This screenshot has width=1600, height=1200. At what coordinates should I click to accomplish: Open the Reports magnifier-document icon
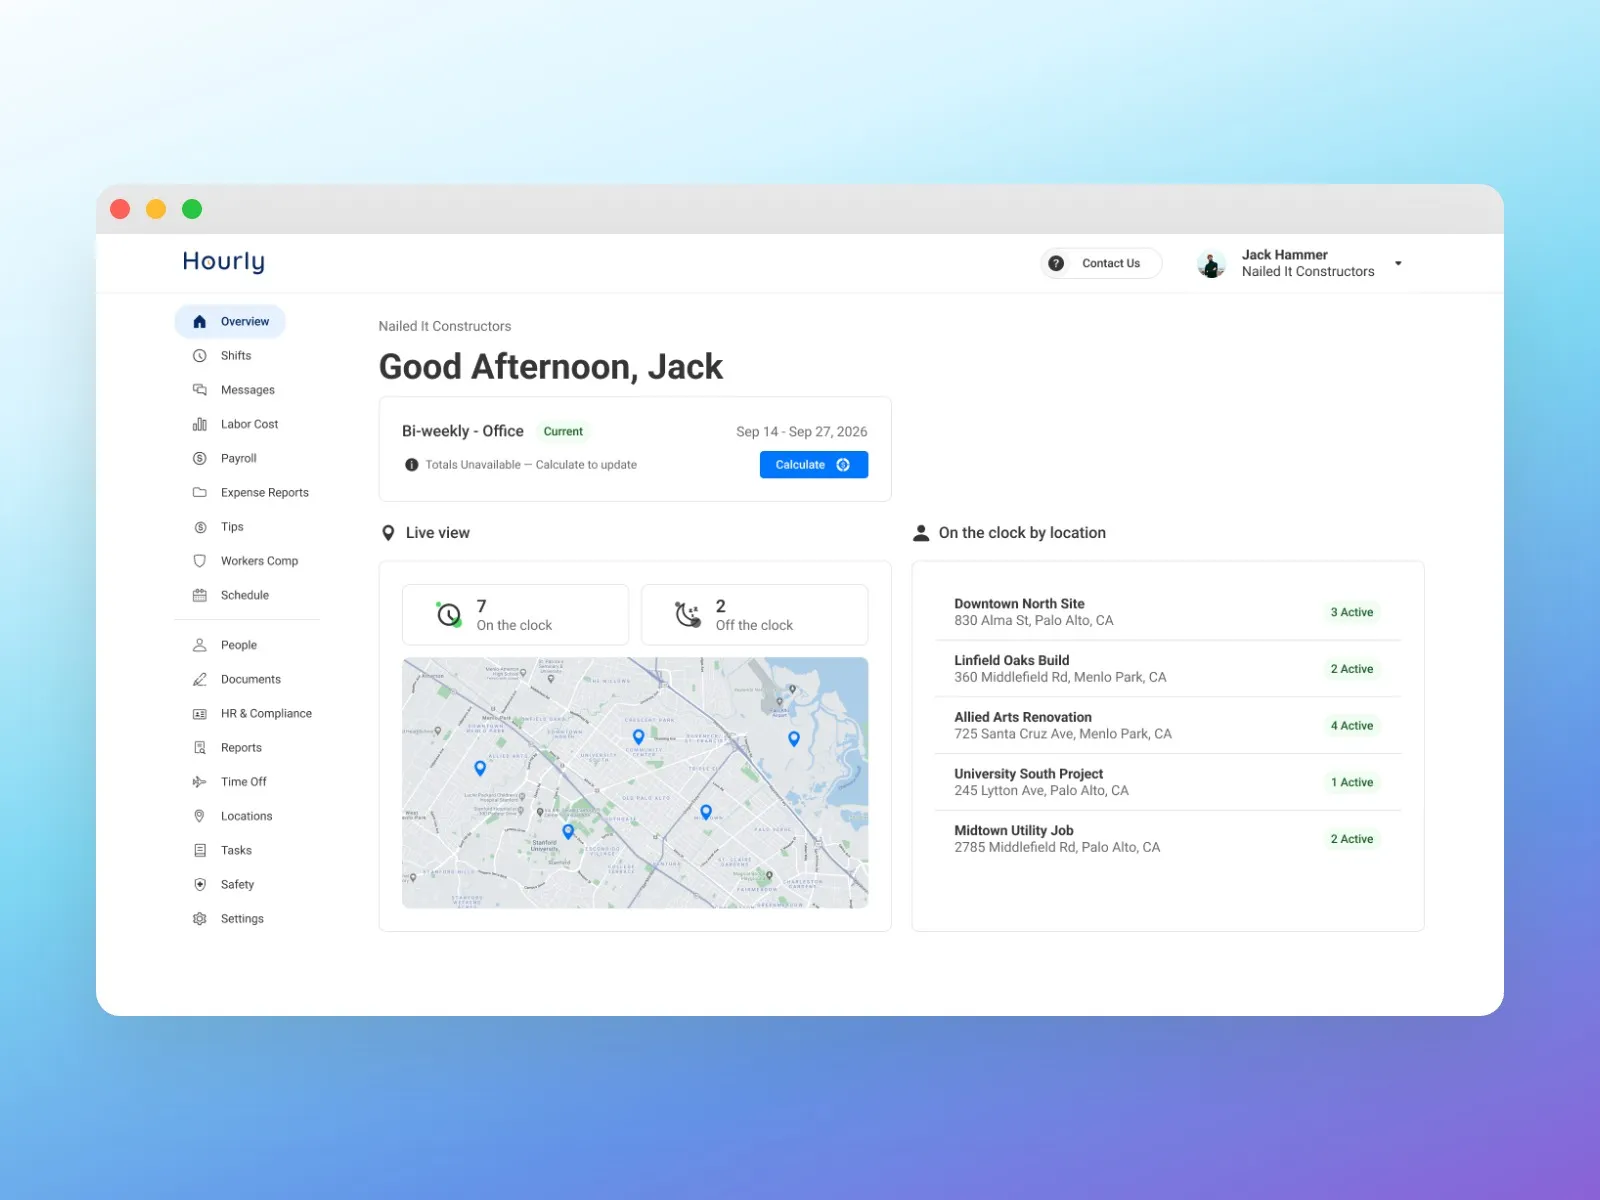pos(199,748)
